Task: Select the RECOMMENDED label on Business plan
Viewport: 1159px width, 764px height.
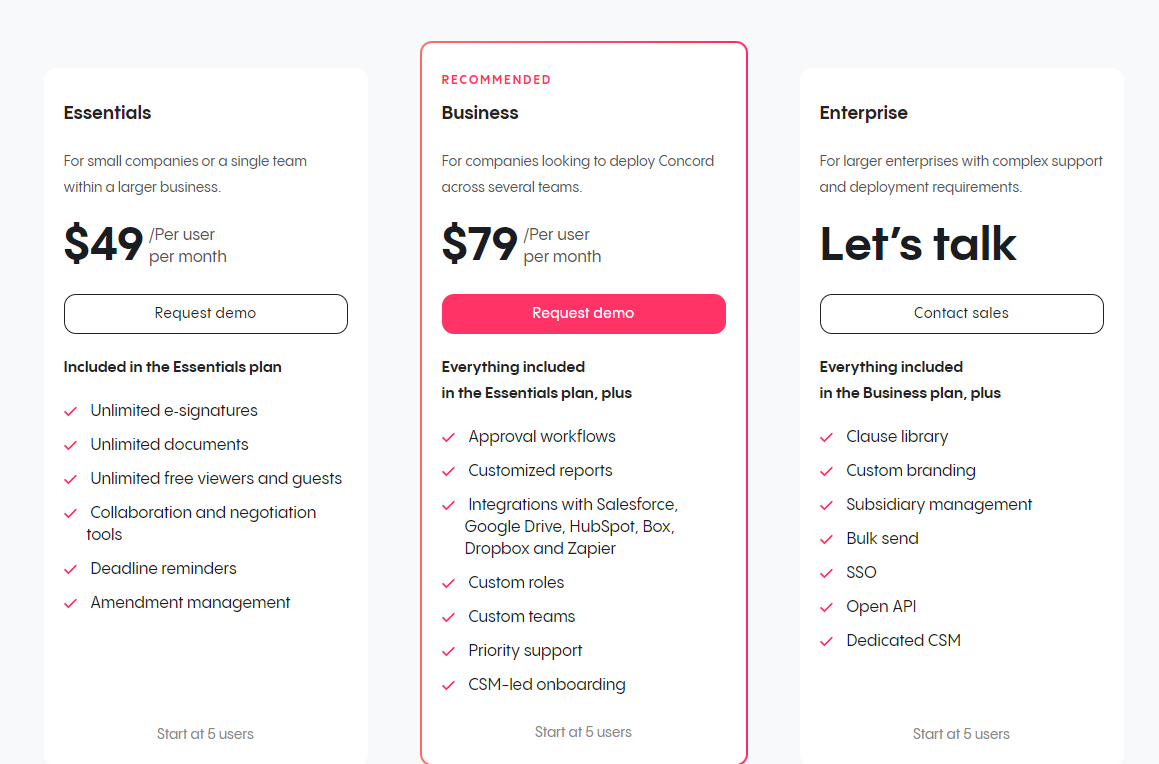Action: pos(496,79)
